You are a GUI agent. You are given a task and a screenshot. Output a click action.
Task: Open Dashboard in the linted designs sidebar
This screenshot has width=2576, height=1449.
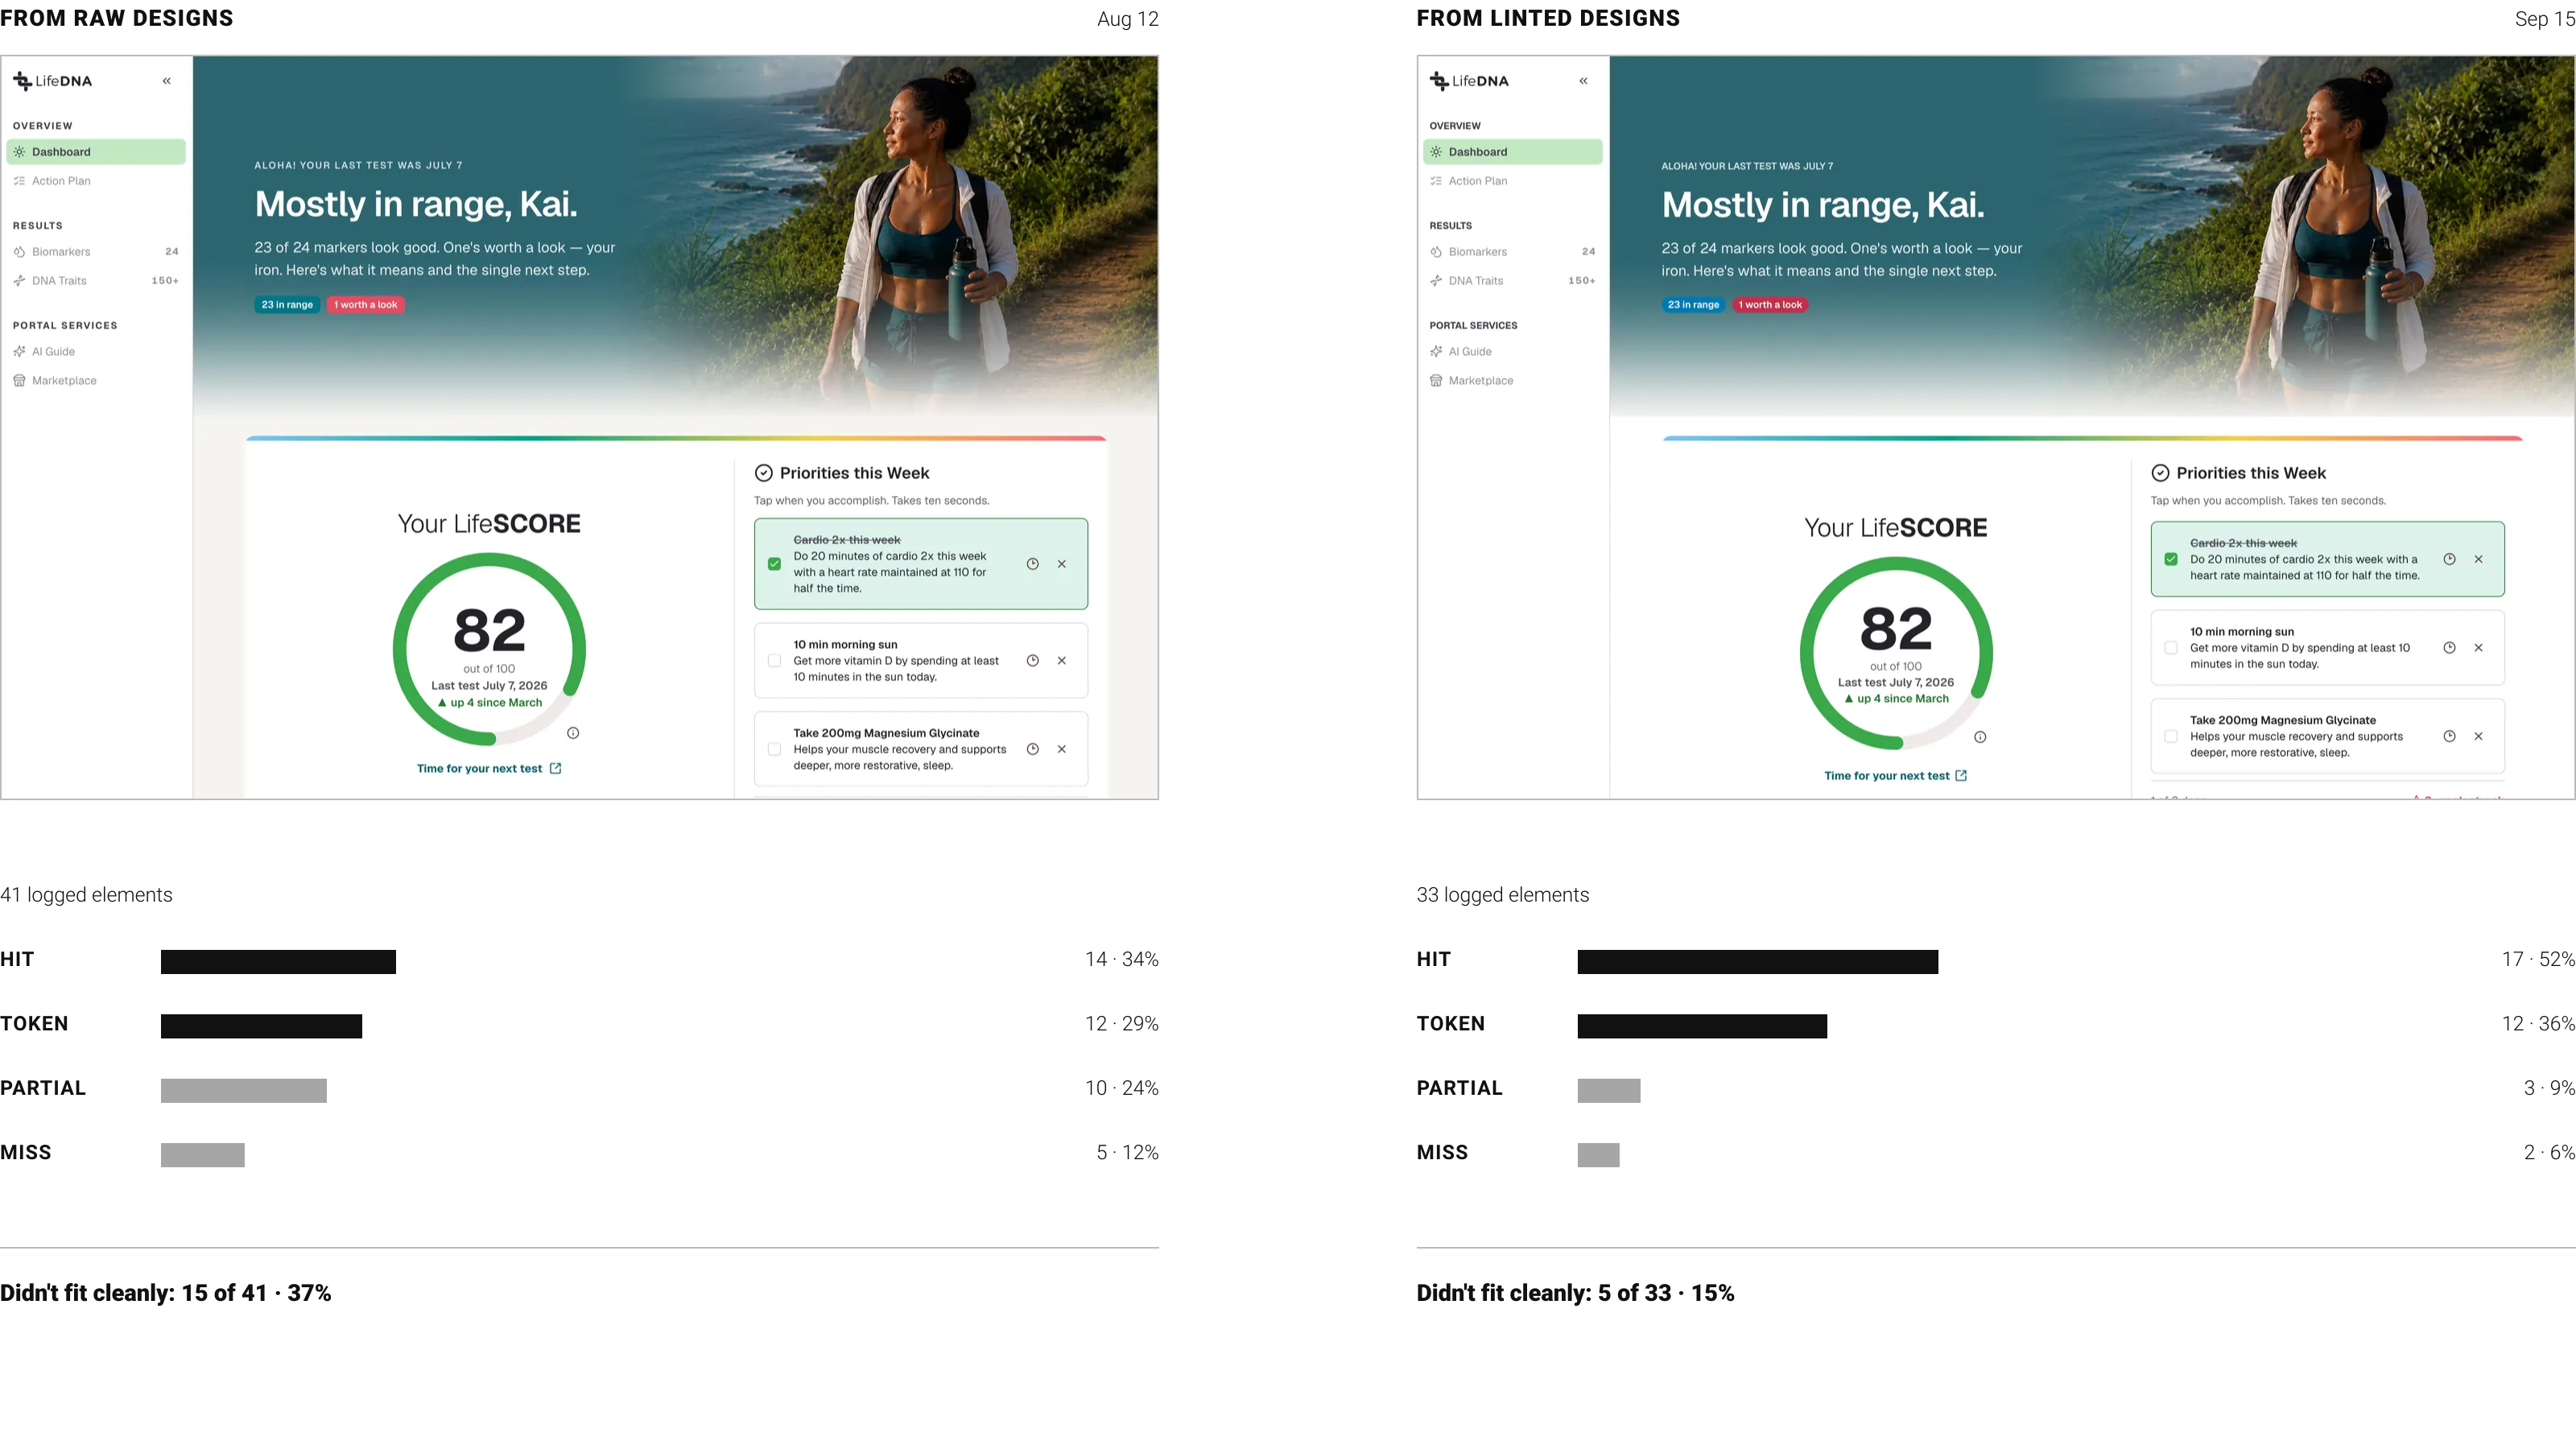coord(1512,152)
